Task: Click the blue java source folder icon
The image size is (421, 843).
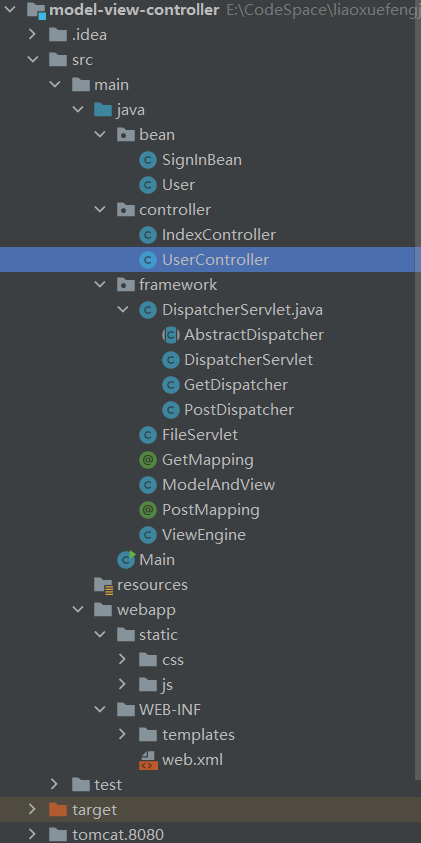Action: coord(103,110)
